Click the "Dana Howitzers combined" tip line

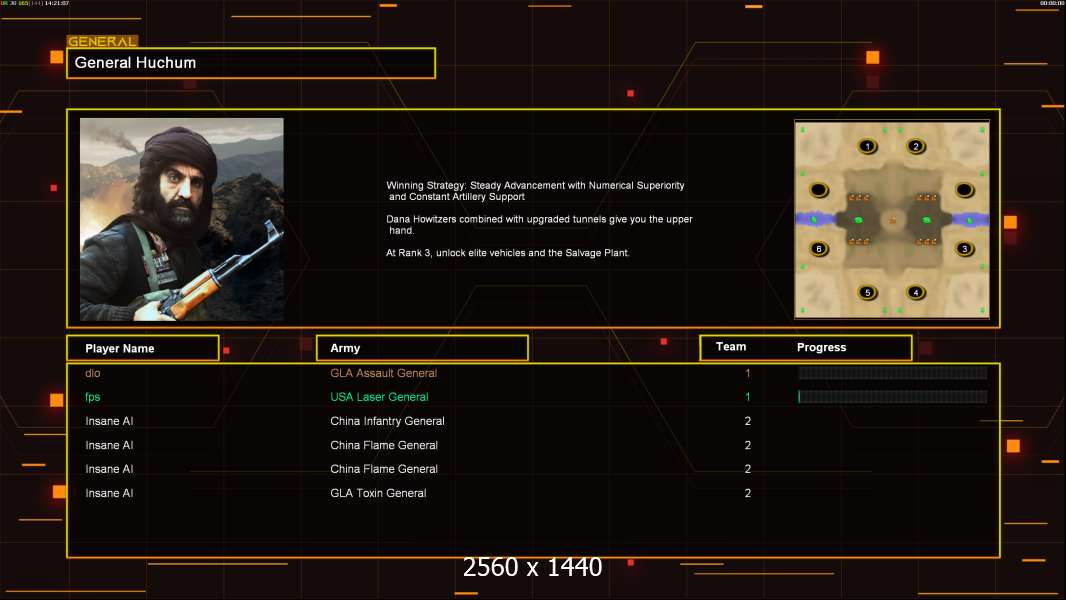click(539, 225)
